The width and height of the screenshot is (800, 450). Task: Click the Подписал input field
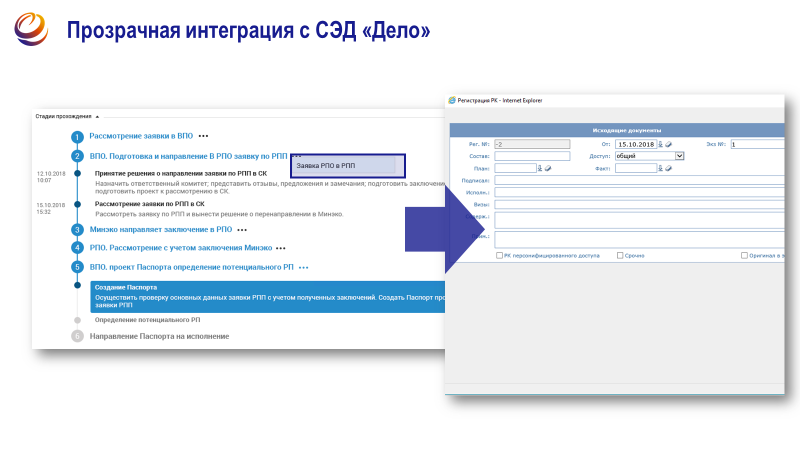coord(639,180)
